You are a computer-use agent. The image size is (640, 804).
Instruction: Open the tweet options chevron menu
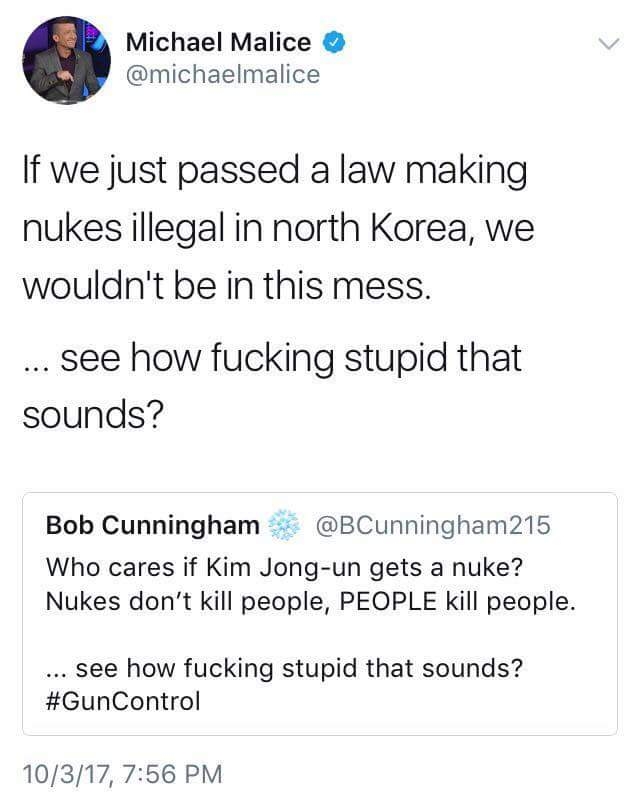(609, 43)
